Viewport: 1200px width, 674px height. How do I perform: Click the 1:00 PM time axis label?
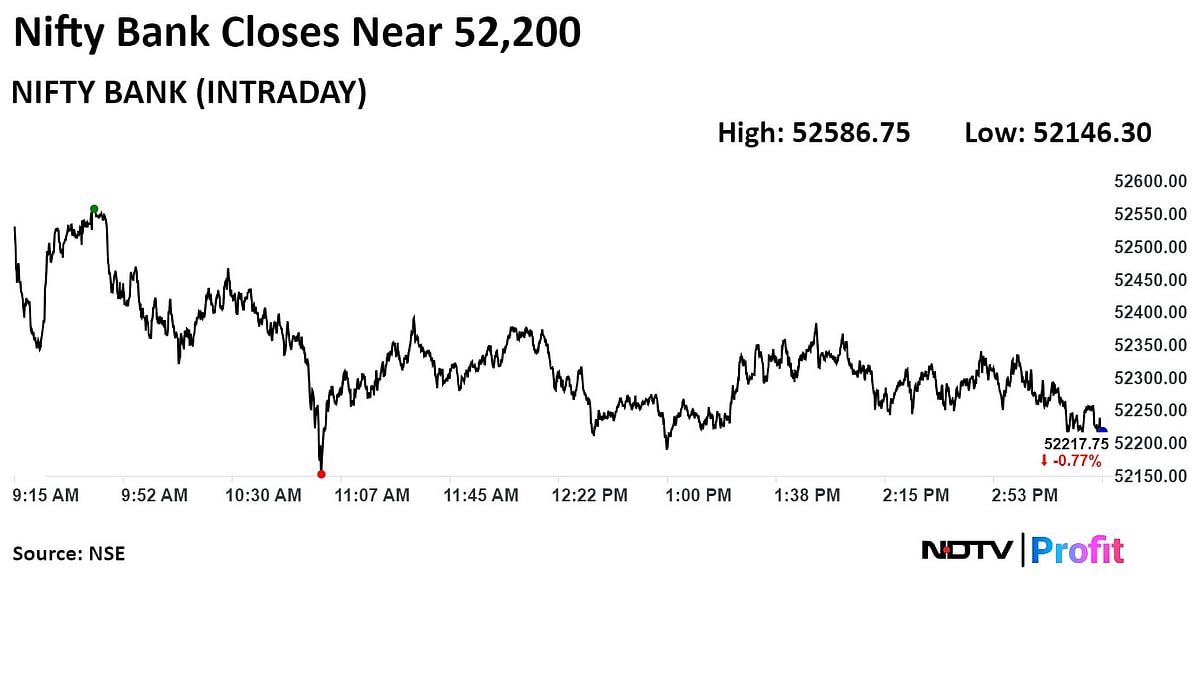pos(698,495)
